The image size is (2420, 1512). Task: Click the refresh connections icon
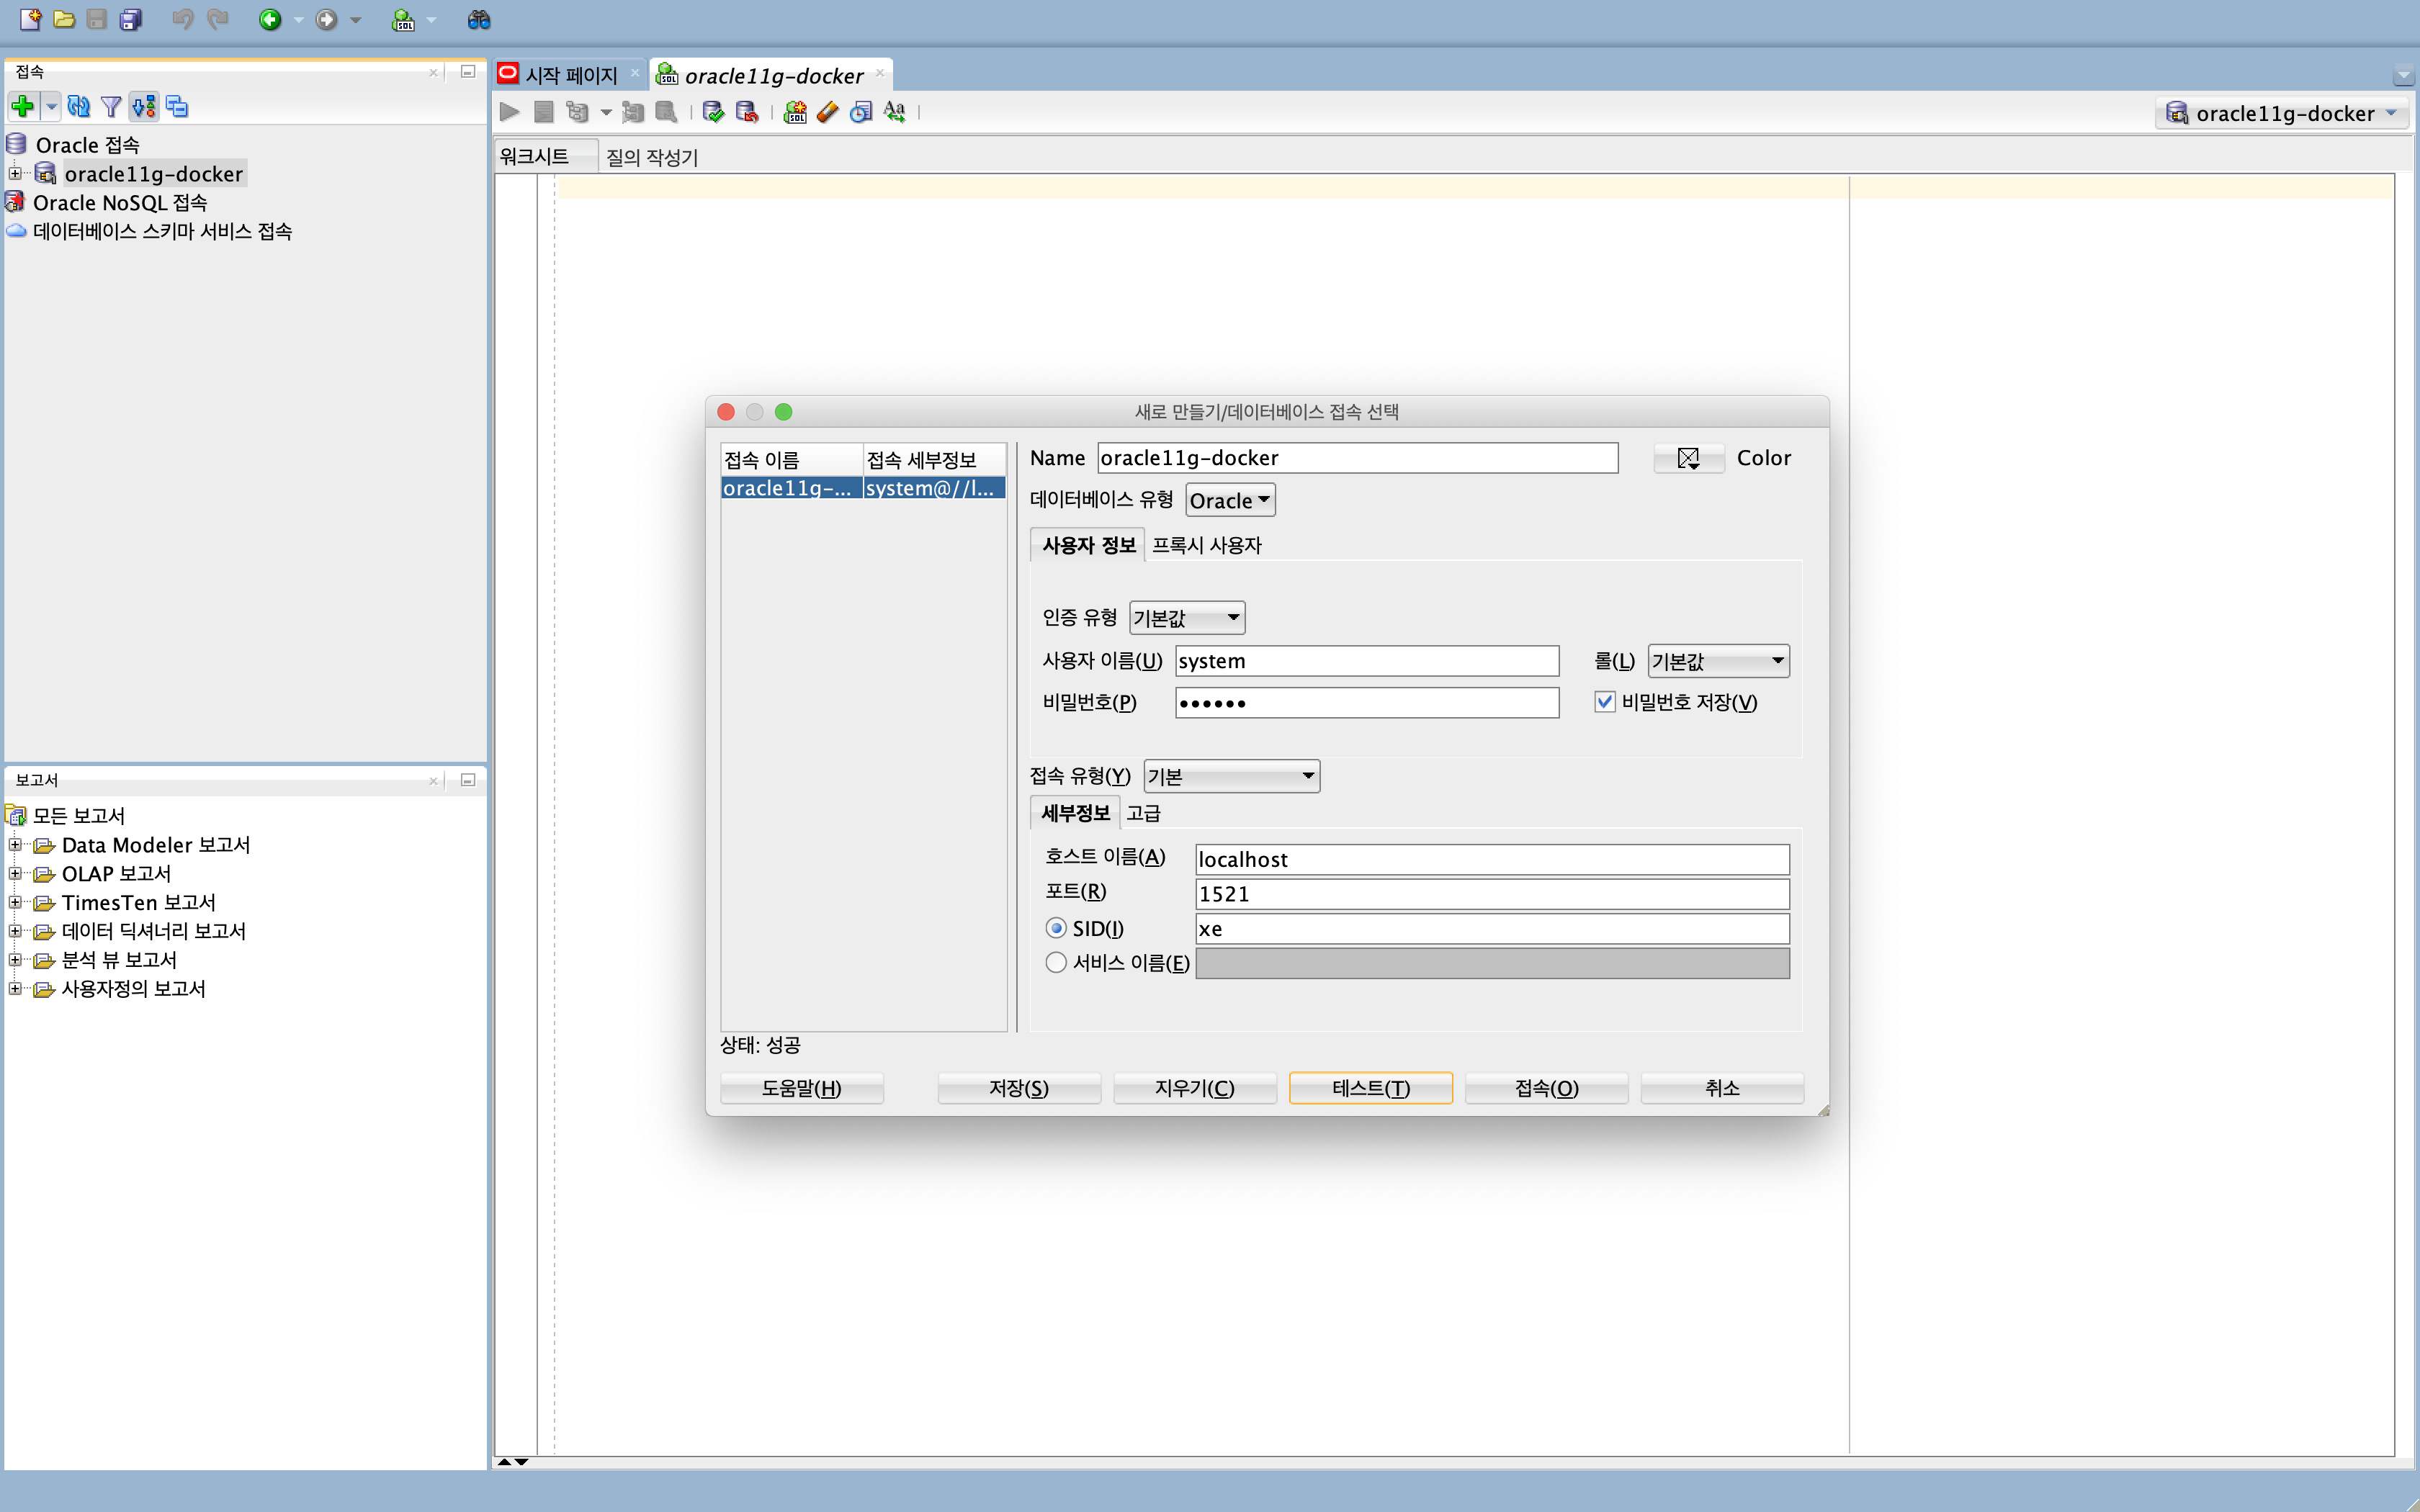(79, 106)
